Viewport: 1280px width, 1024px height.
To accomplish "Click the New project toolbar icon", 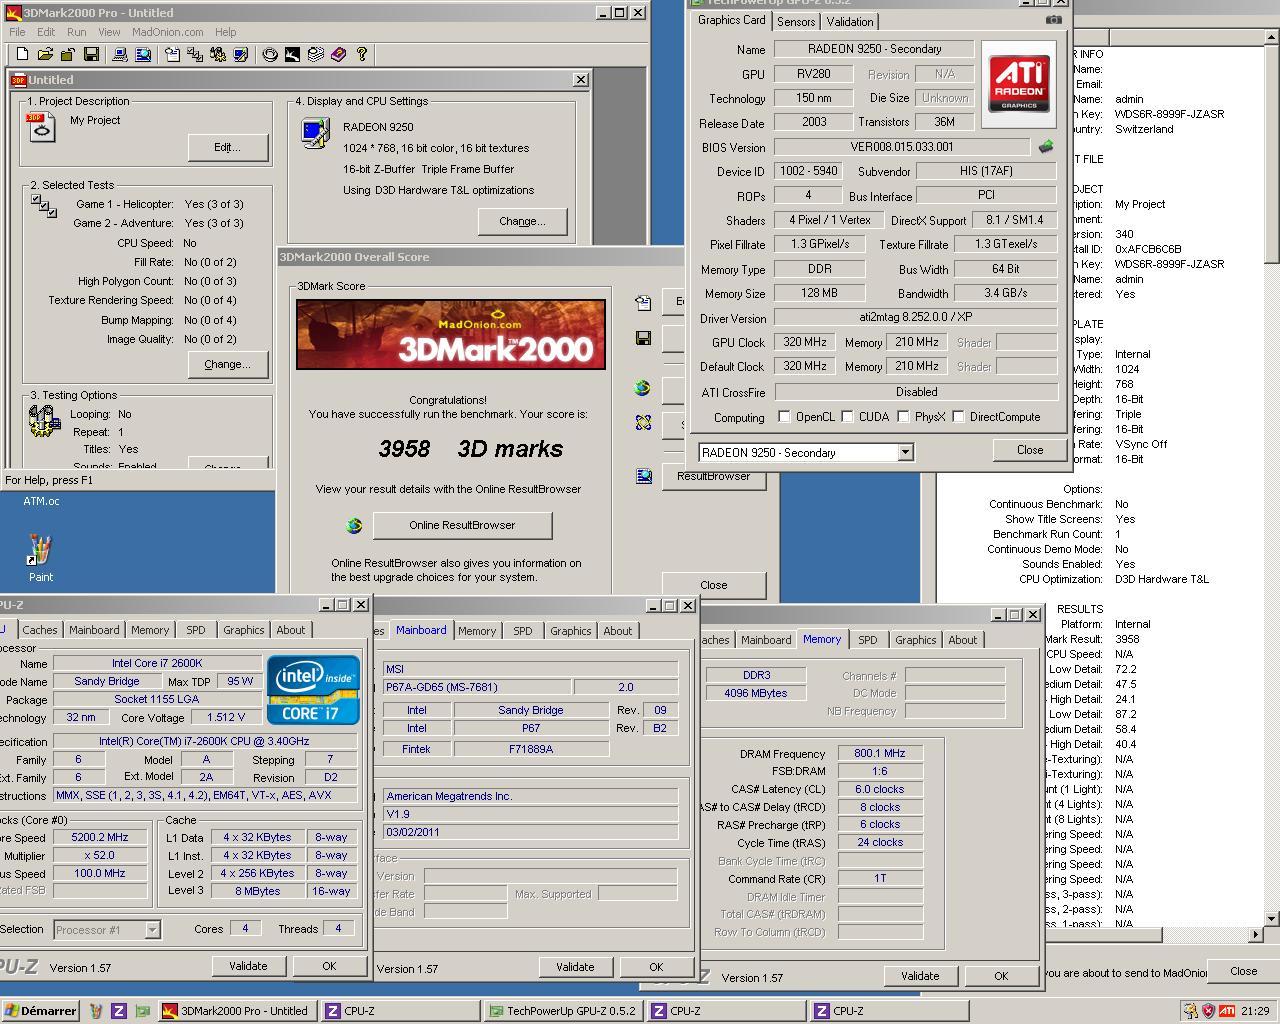I will click(22, 54).
